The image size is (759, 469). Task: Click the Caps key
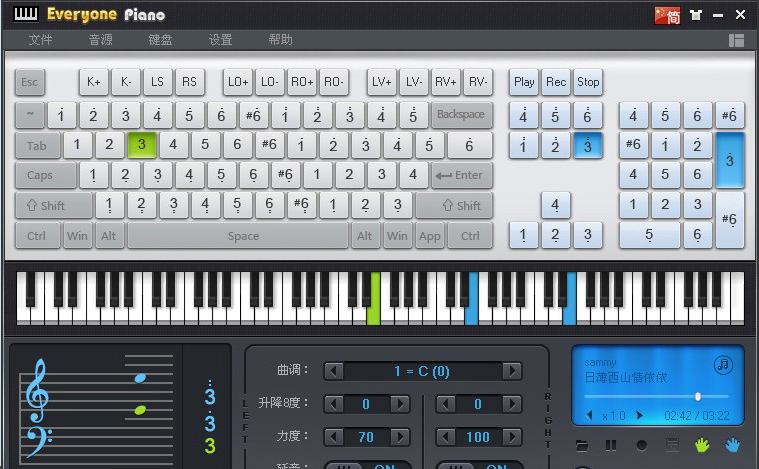tap(46, 175)
